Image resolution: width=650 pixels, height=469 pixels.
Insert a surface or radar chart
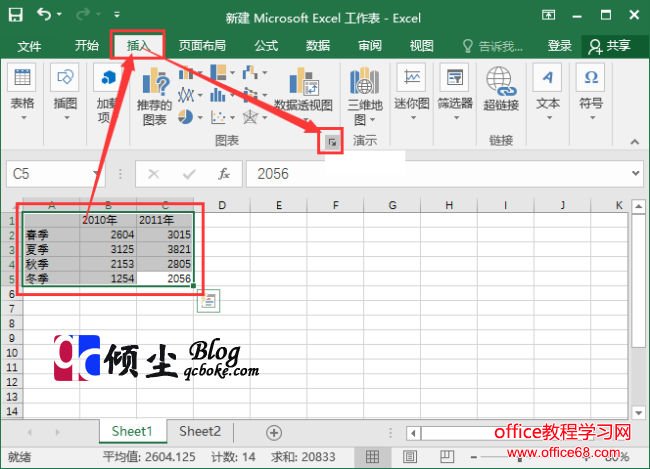[250, 117]
